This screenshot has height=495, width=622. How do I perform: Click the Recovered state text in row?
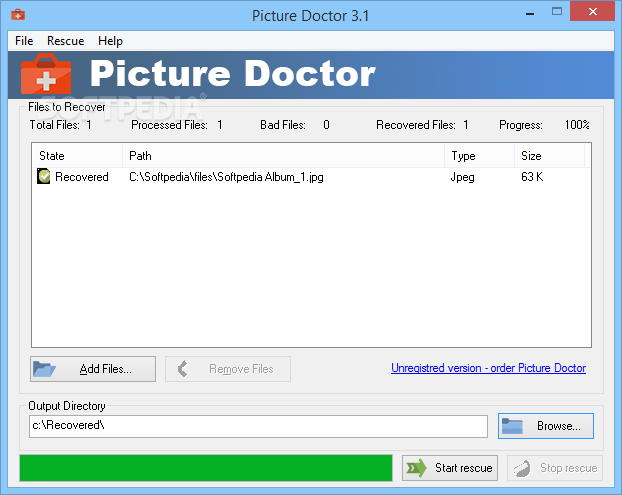pyautogui.click(x=82, y=177)
